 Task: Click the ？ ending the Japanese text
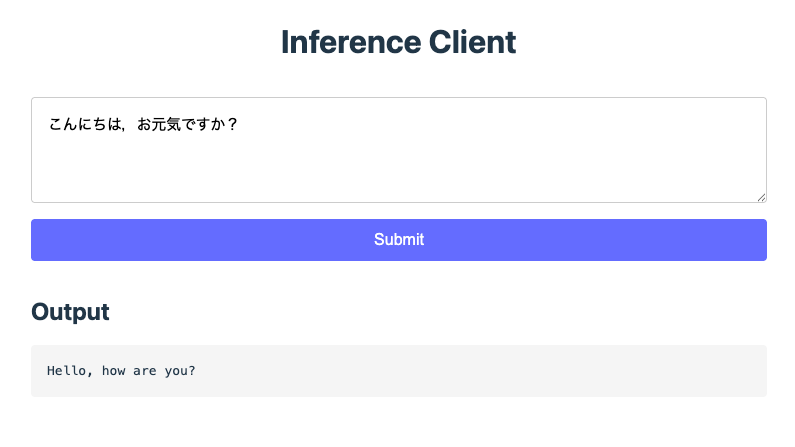tap(232, 126)
